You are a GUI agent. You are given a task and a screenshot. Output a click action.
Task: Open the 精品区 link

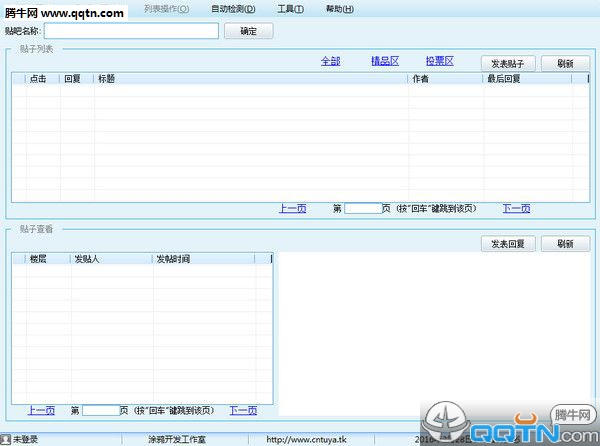click(x=385, y=61)
